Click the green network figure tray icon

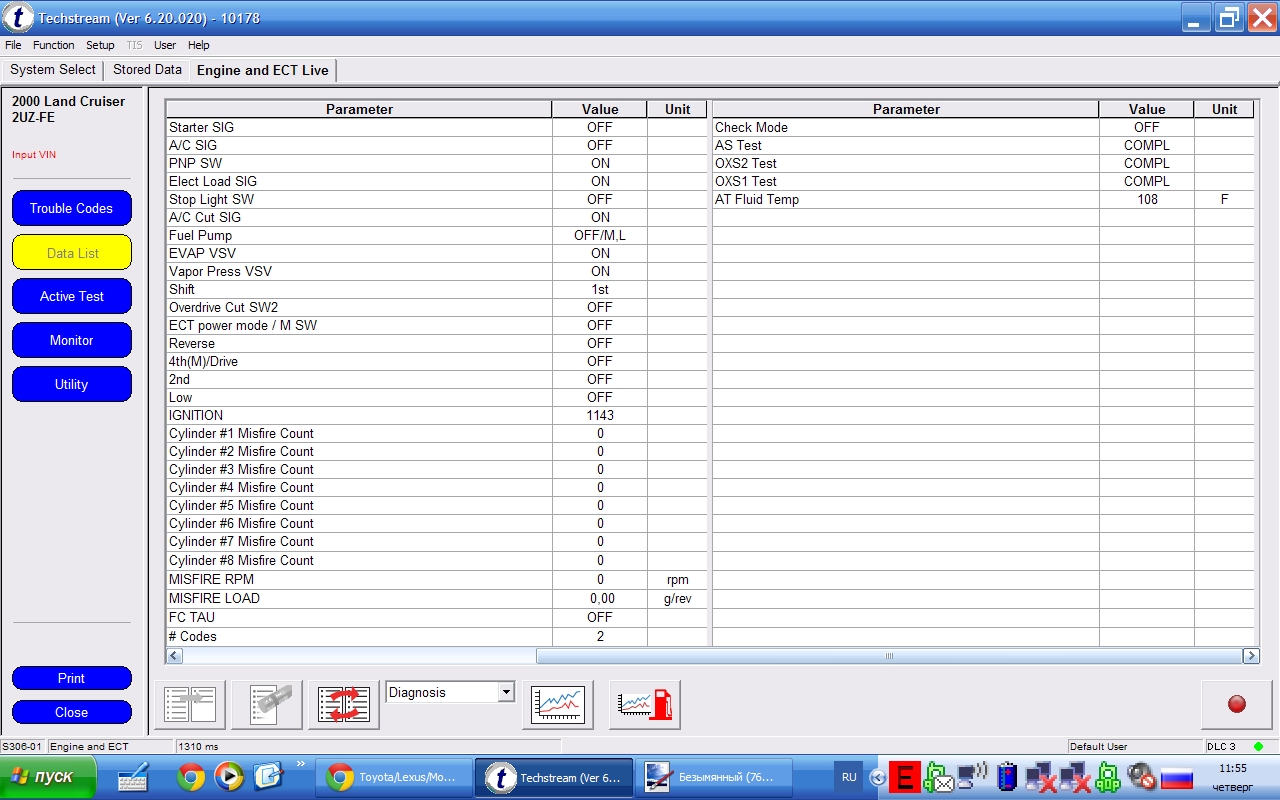pos(1108,777)
